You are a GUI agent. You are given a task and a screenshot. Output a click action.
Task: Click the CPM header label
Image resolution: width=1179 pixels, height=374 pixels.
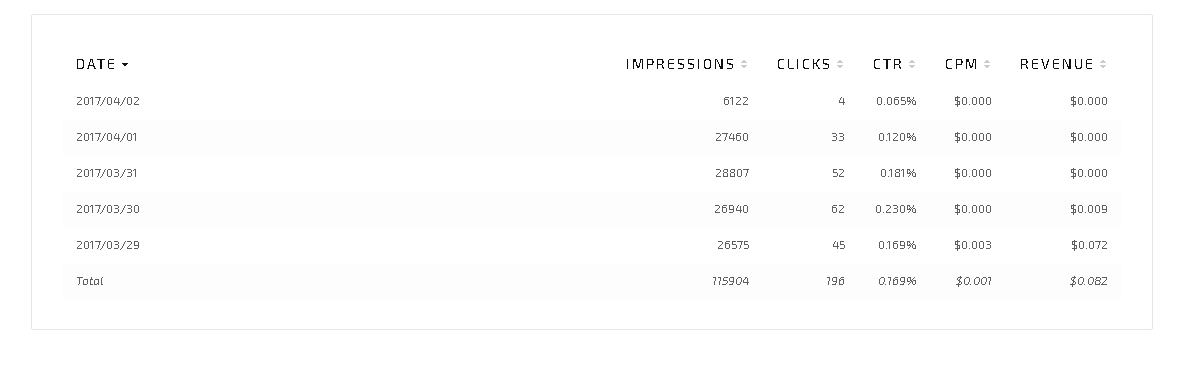coord(961,65)
